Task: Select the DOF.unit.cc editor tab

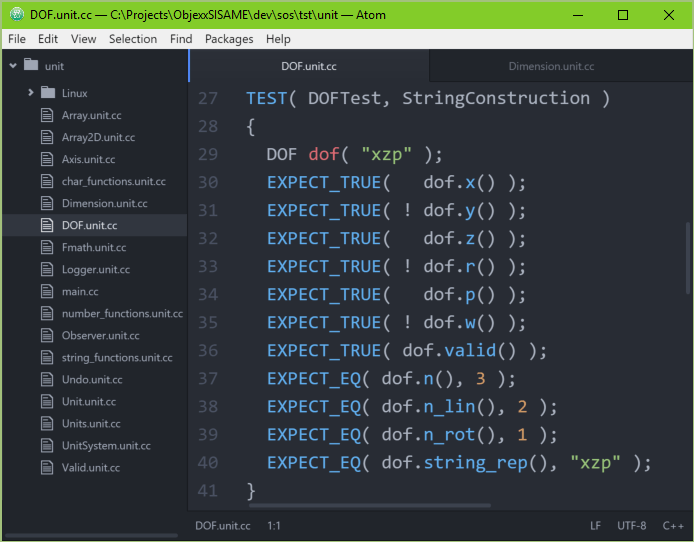Action: [309, 66]
